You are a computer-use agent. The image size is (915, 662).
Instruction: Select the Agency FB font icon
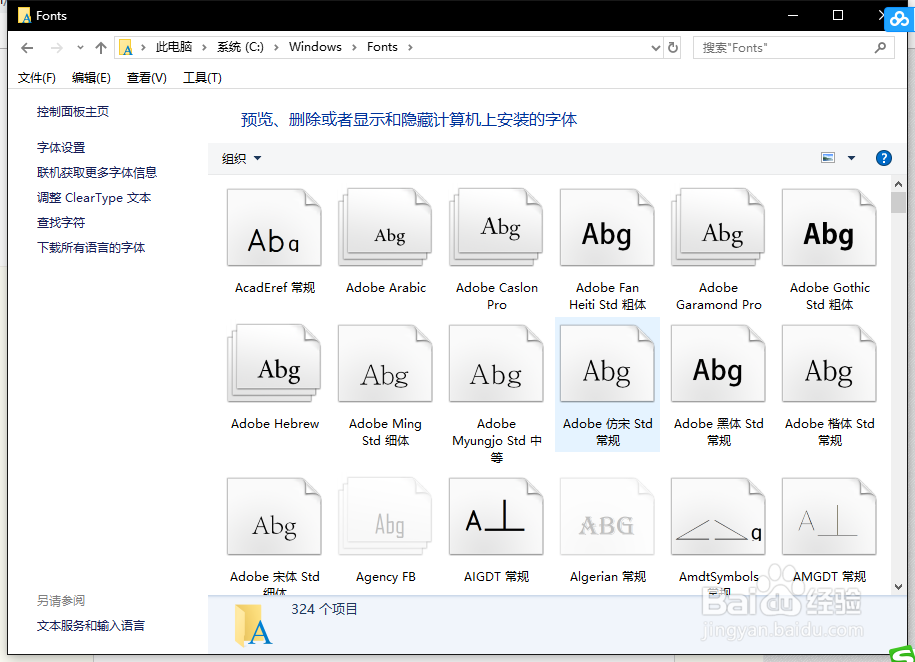385,517
